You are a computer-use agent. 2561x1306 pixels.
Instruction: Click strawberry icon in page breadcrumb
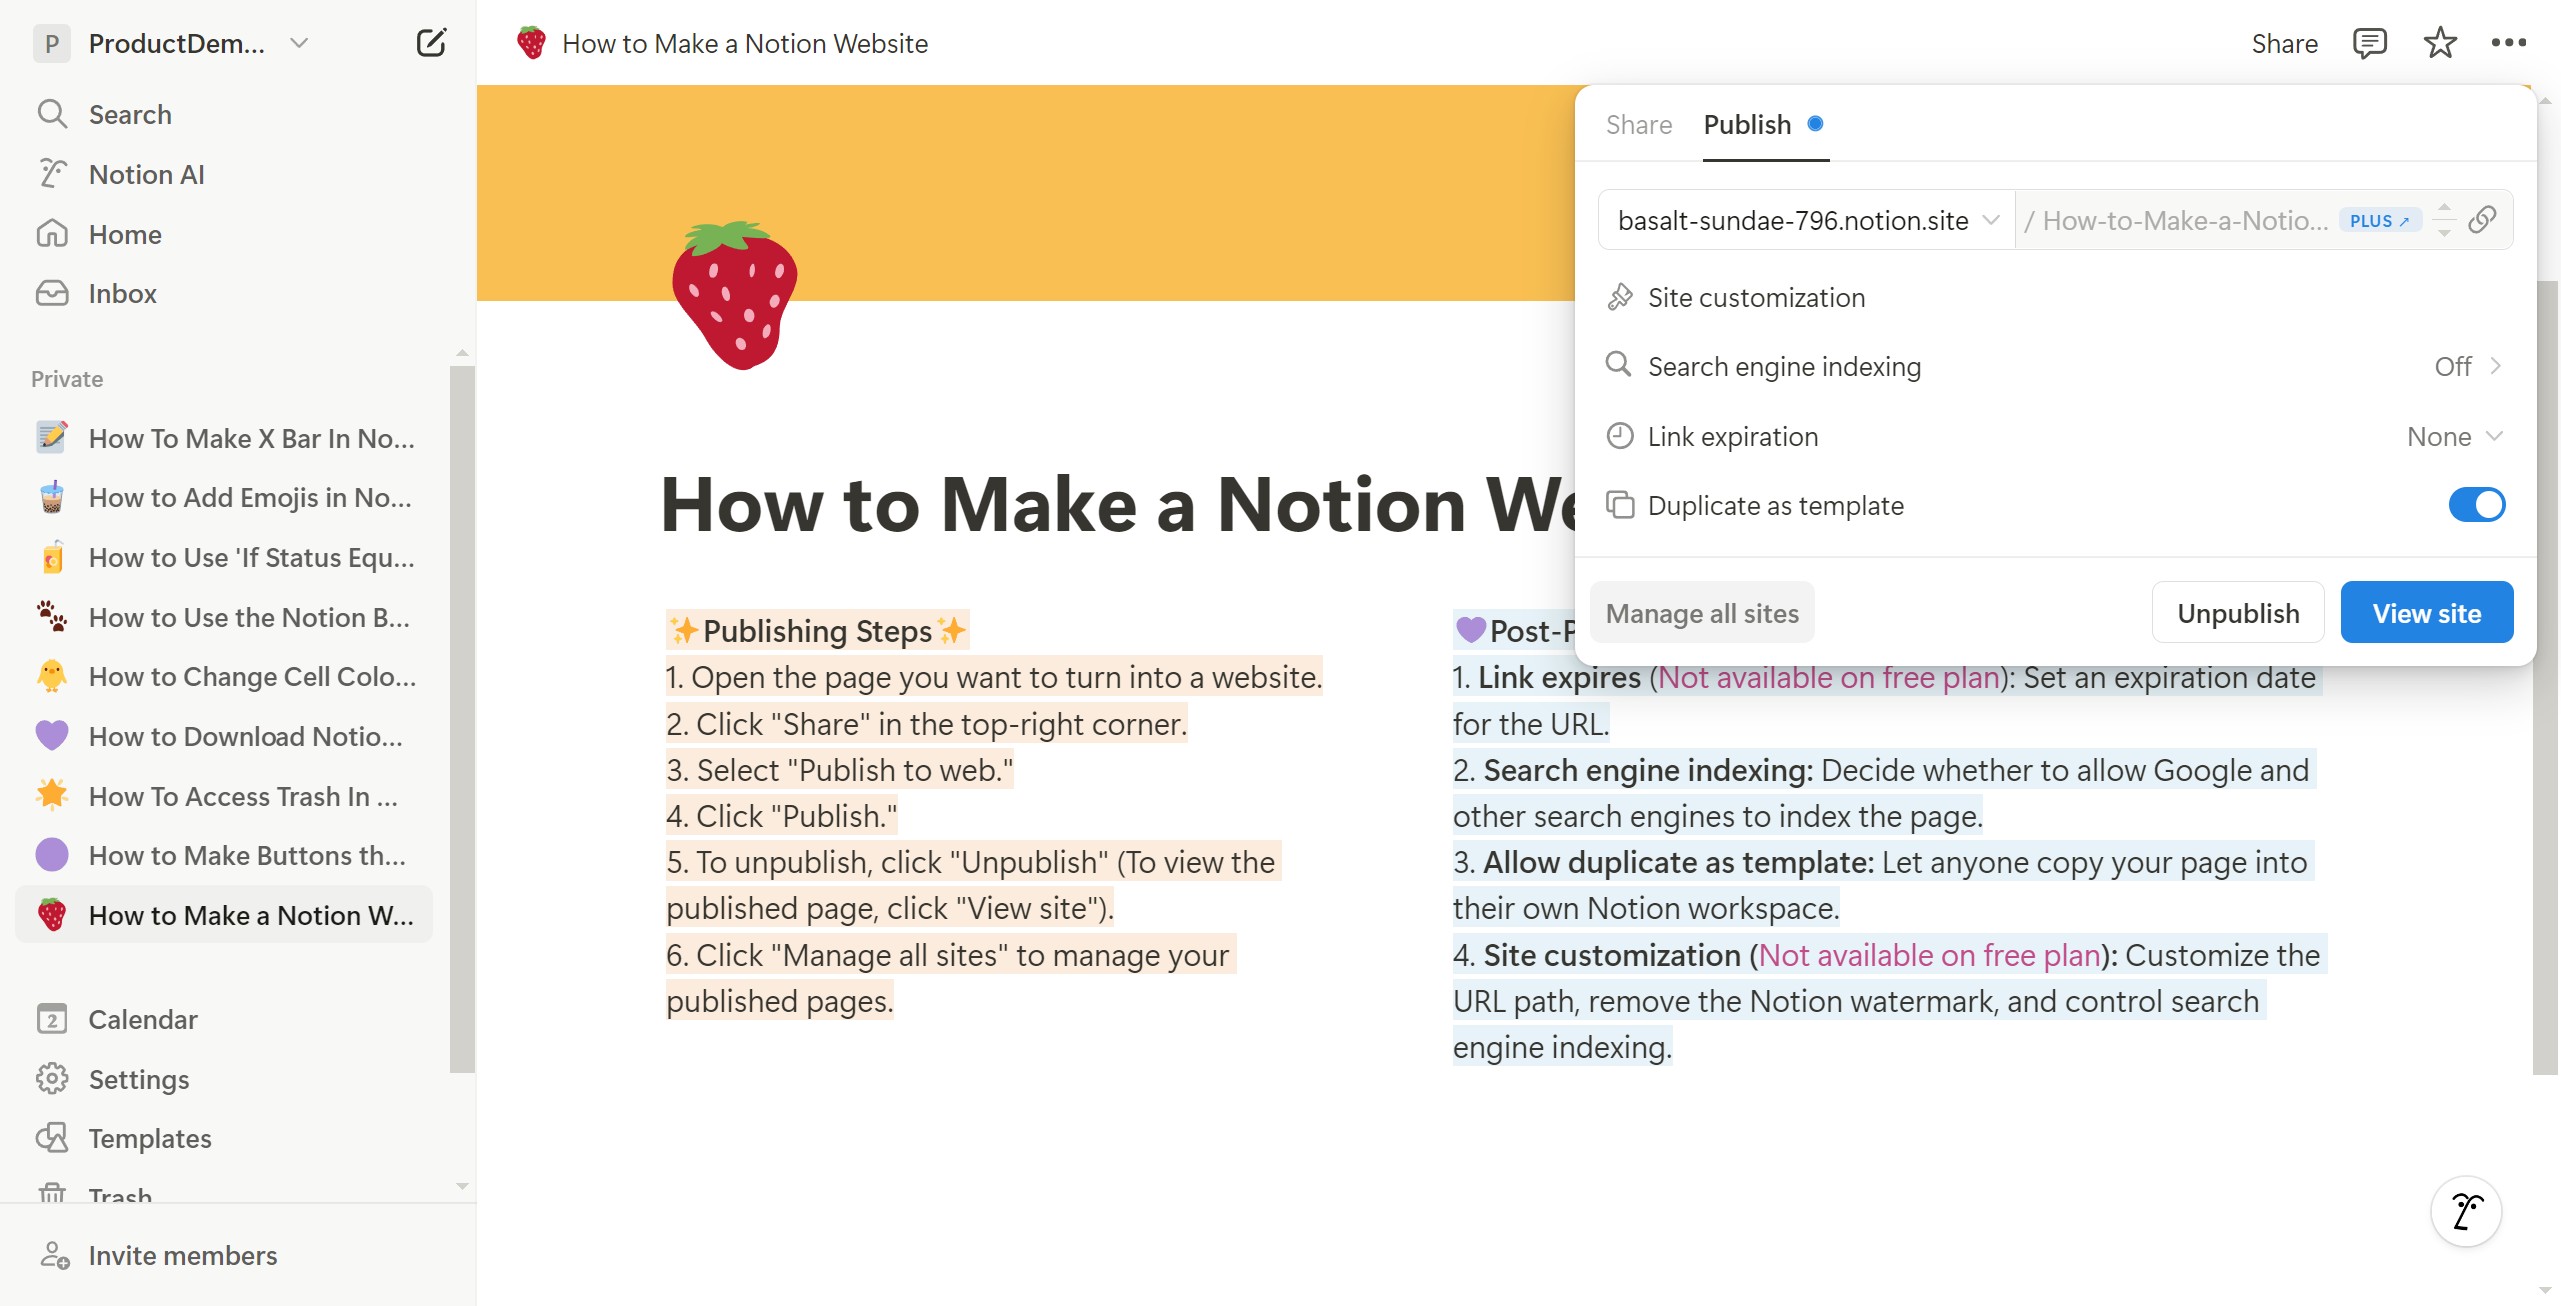(x=531, y=43)
